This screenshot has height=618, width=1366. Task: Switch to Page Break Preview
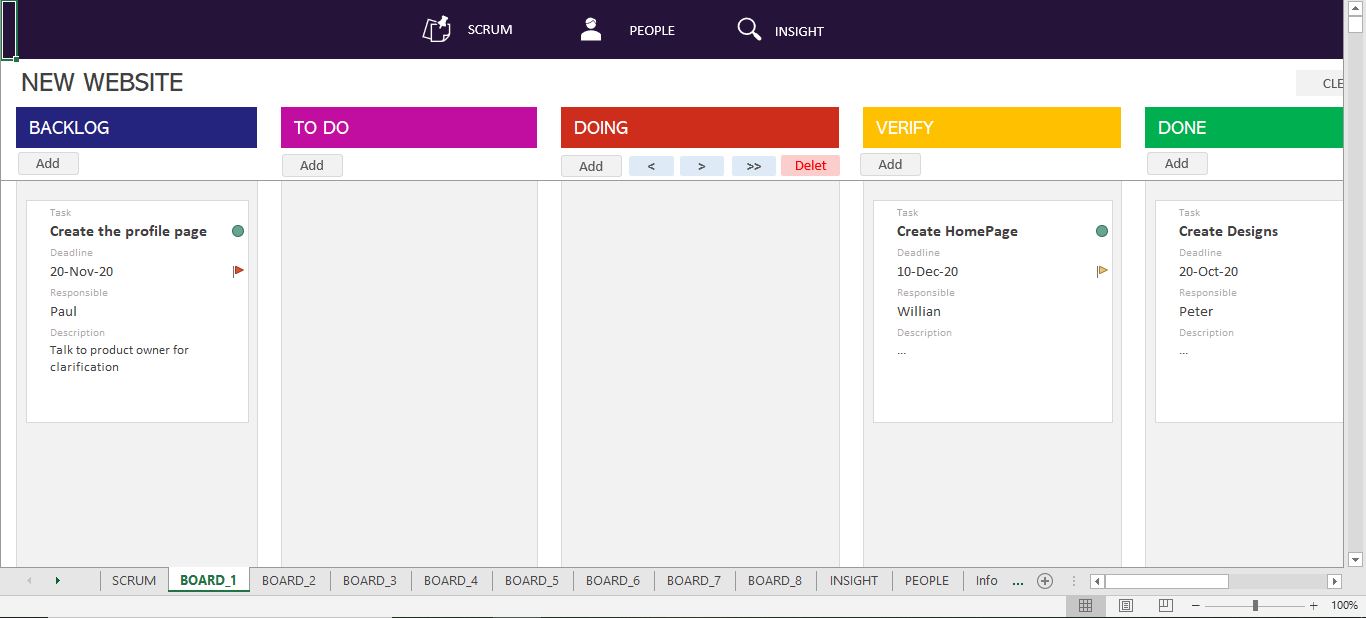pos(1165,606)
